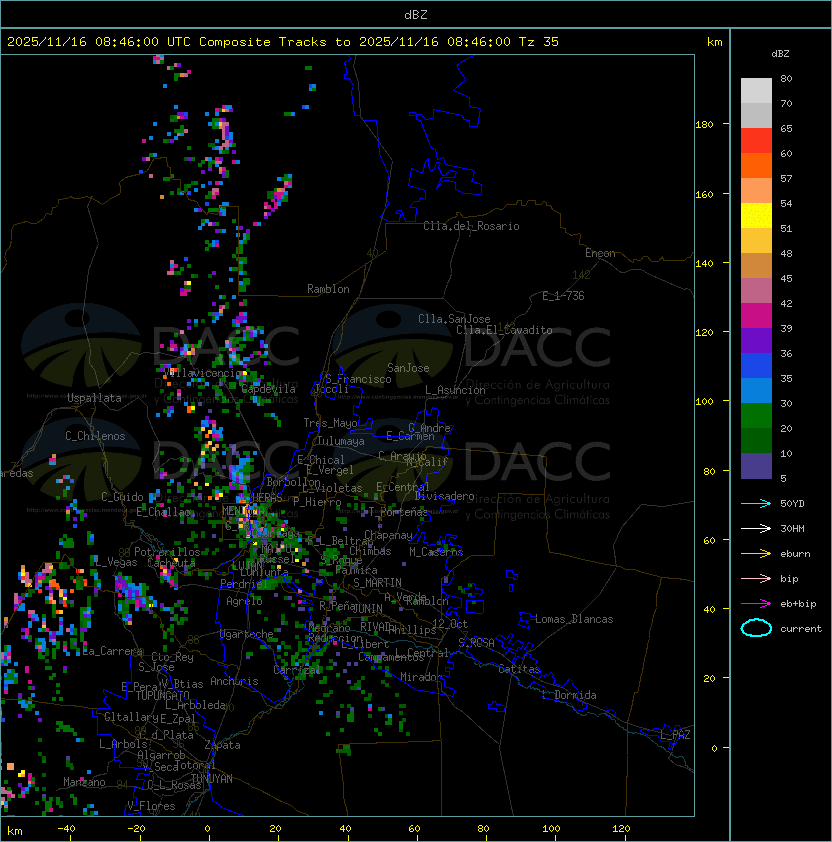Screen dimensions: 832x842
Task: Click the 'dBZ' title at top center
Action: pos(416,15)
